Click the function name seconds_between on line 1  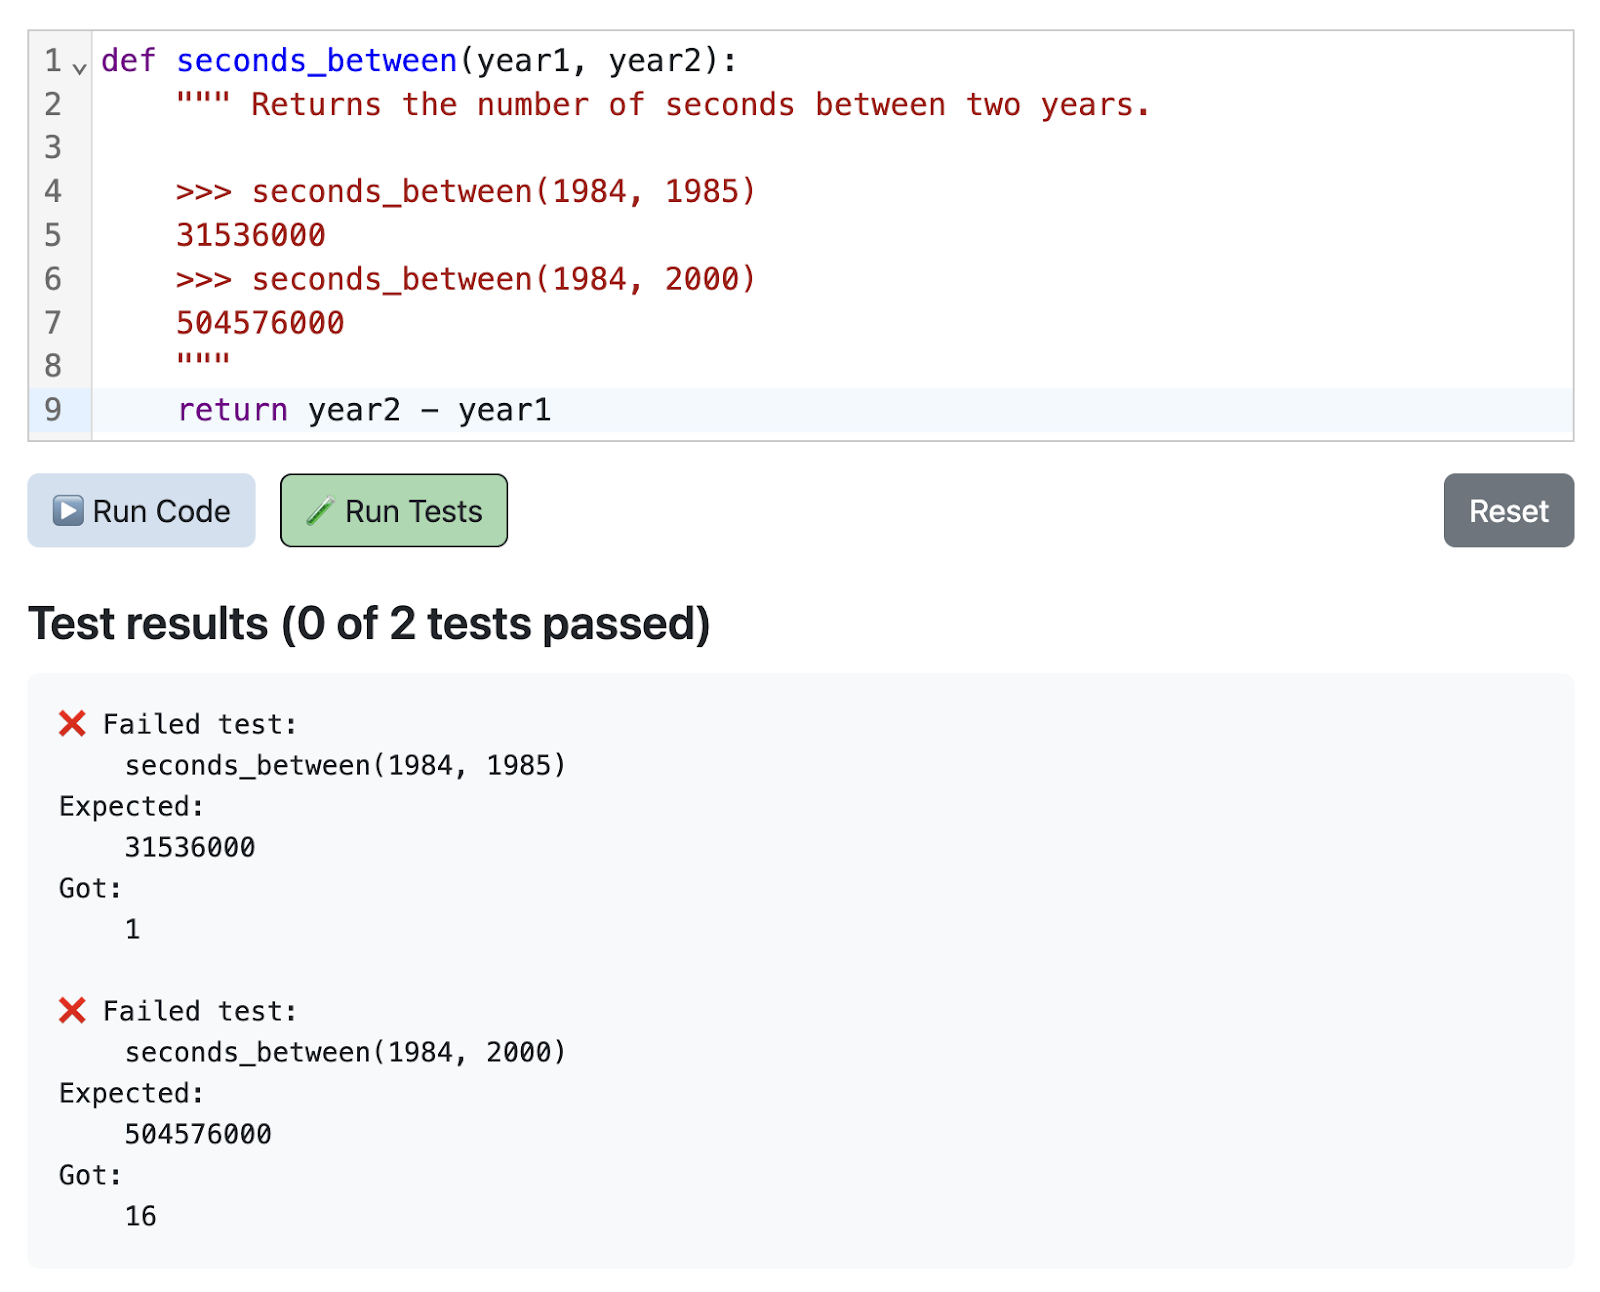click(317, 61)
